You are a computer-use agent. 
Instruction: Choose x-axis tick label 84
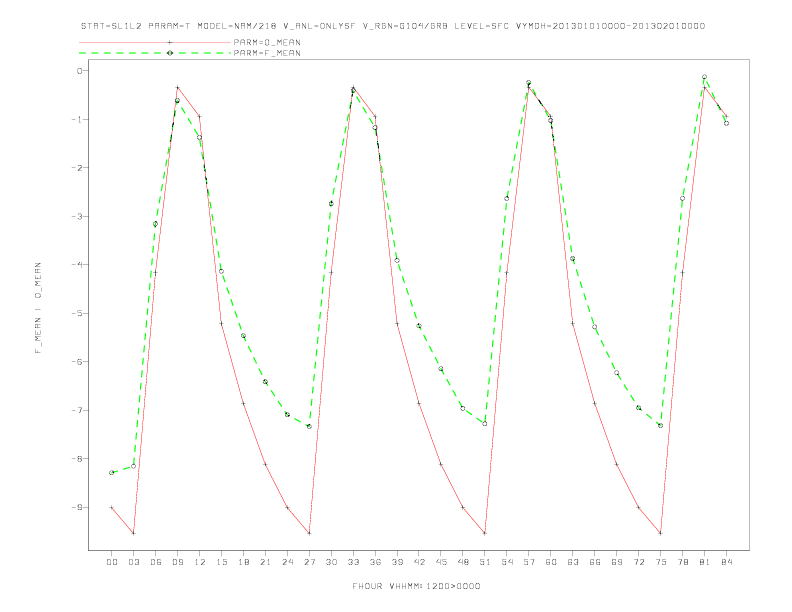point(726,562)
